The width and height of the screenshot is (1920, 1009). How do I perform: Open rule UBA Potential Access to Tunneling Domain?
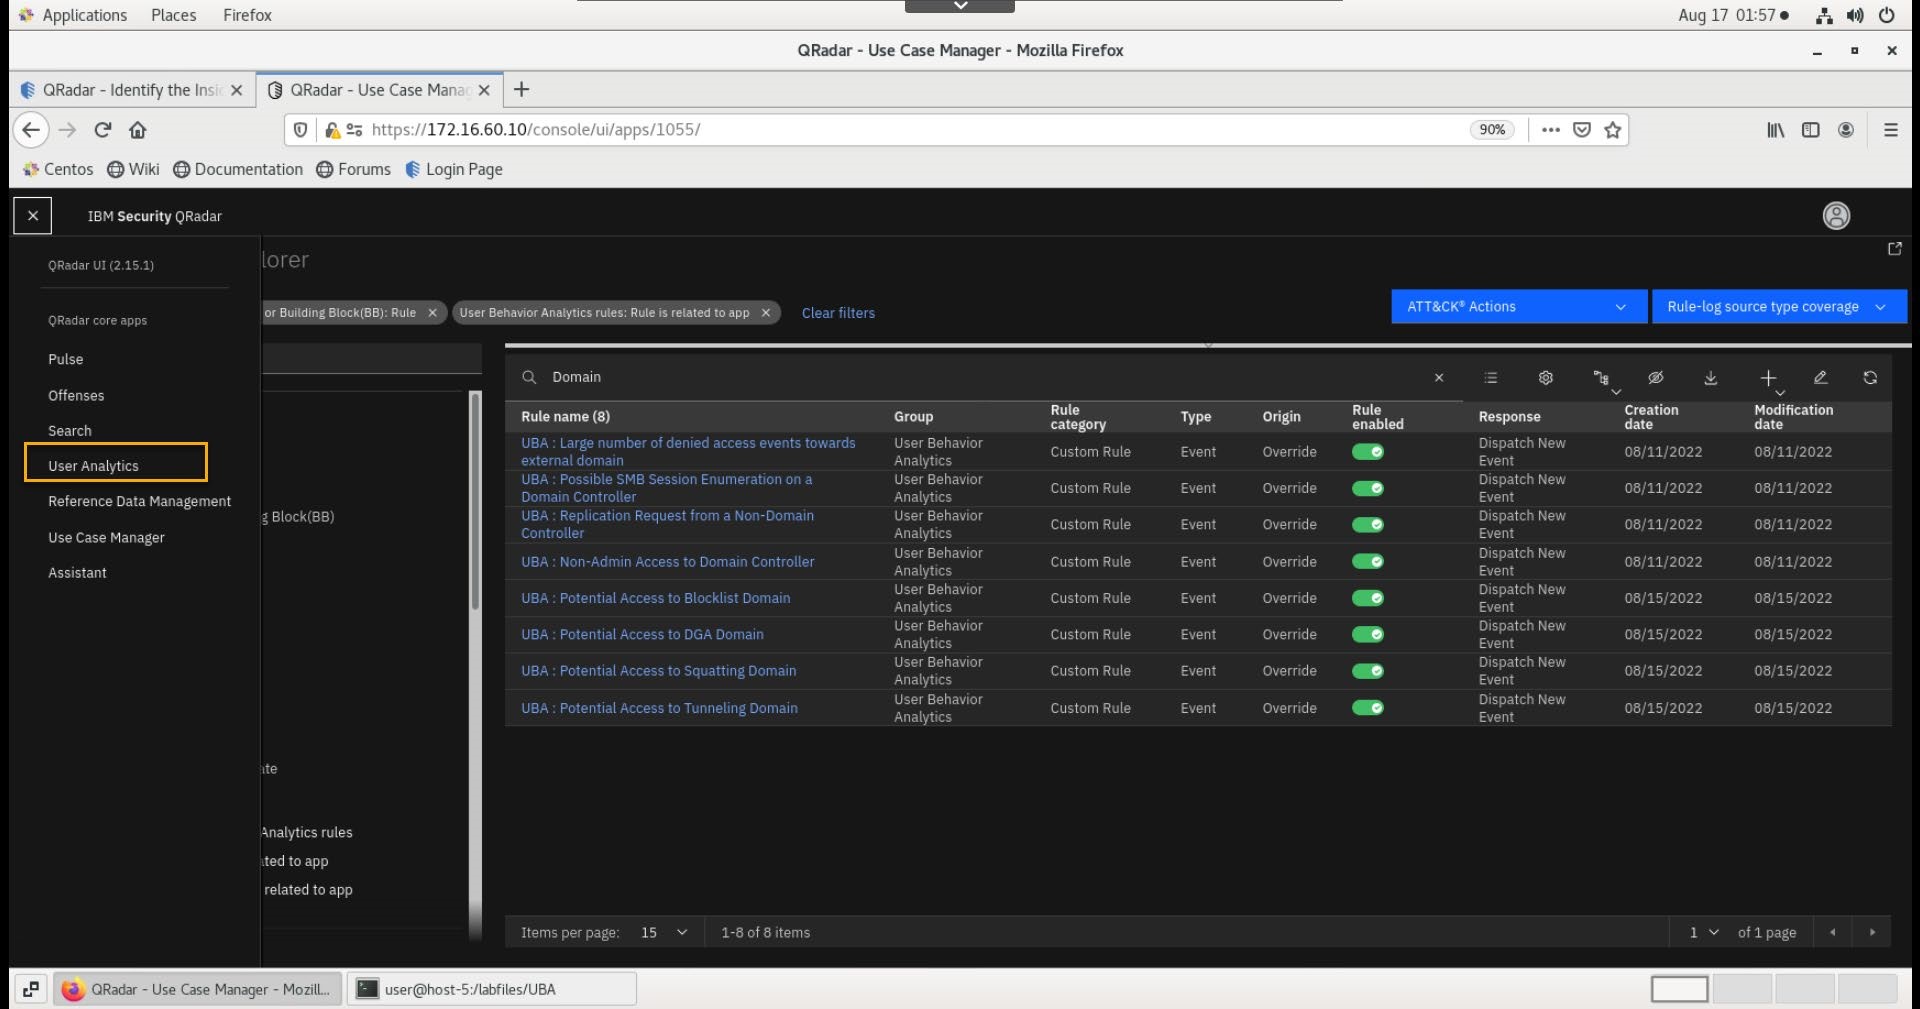coord(659,708)
